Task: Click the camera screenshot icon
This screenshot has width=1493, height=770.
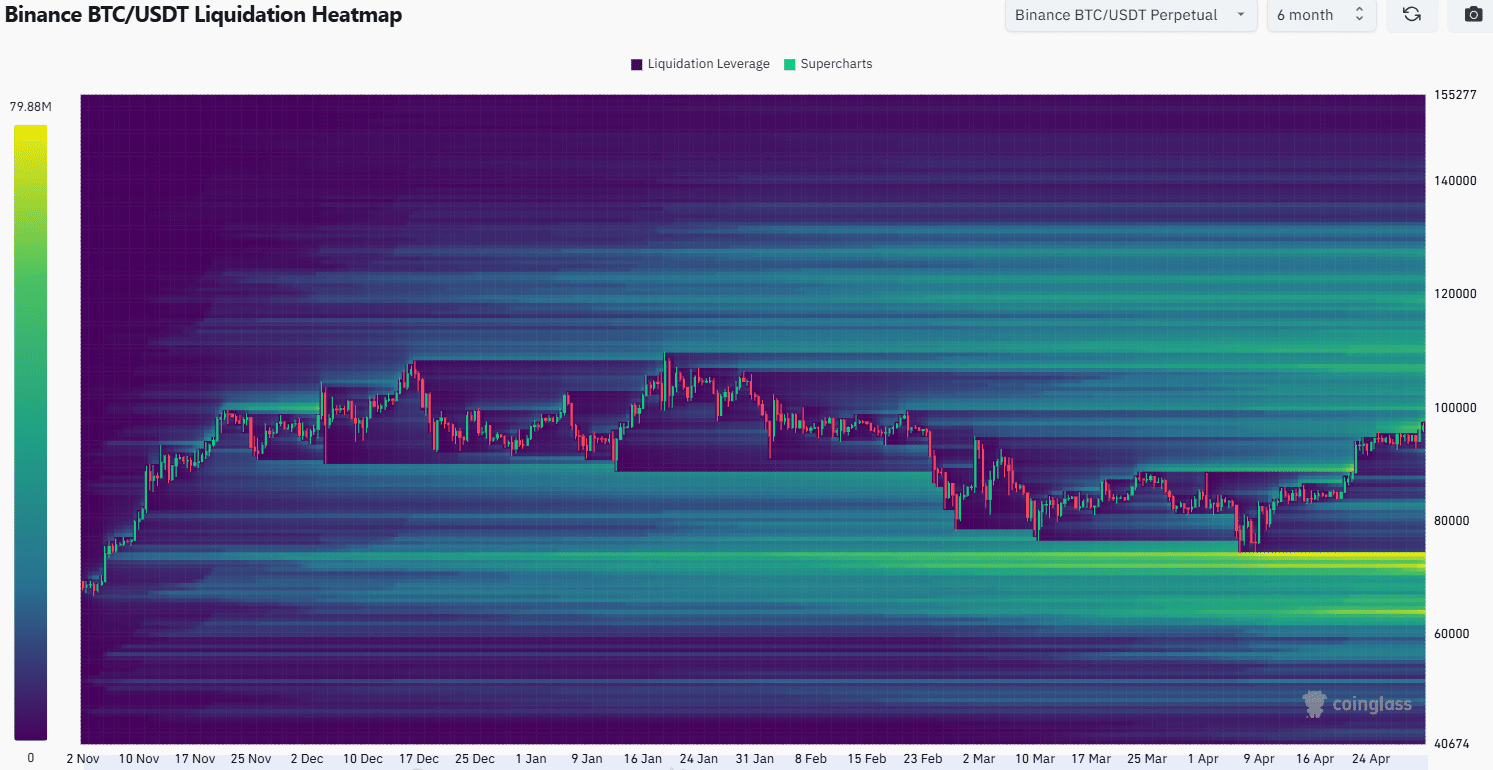Action: [1473, 15]
